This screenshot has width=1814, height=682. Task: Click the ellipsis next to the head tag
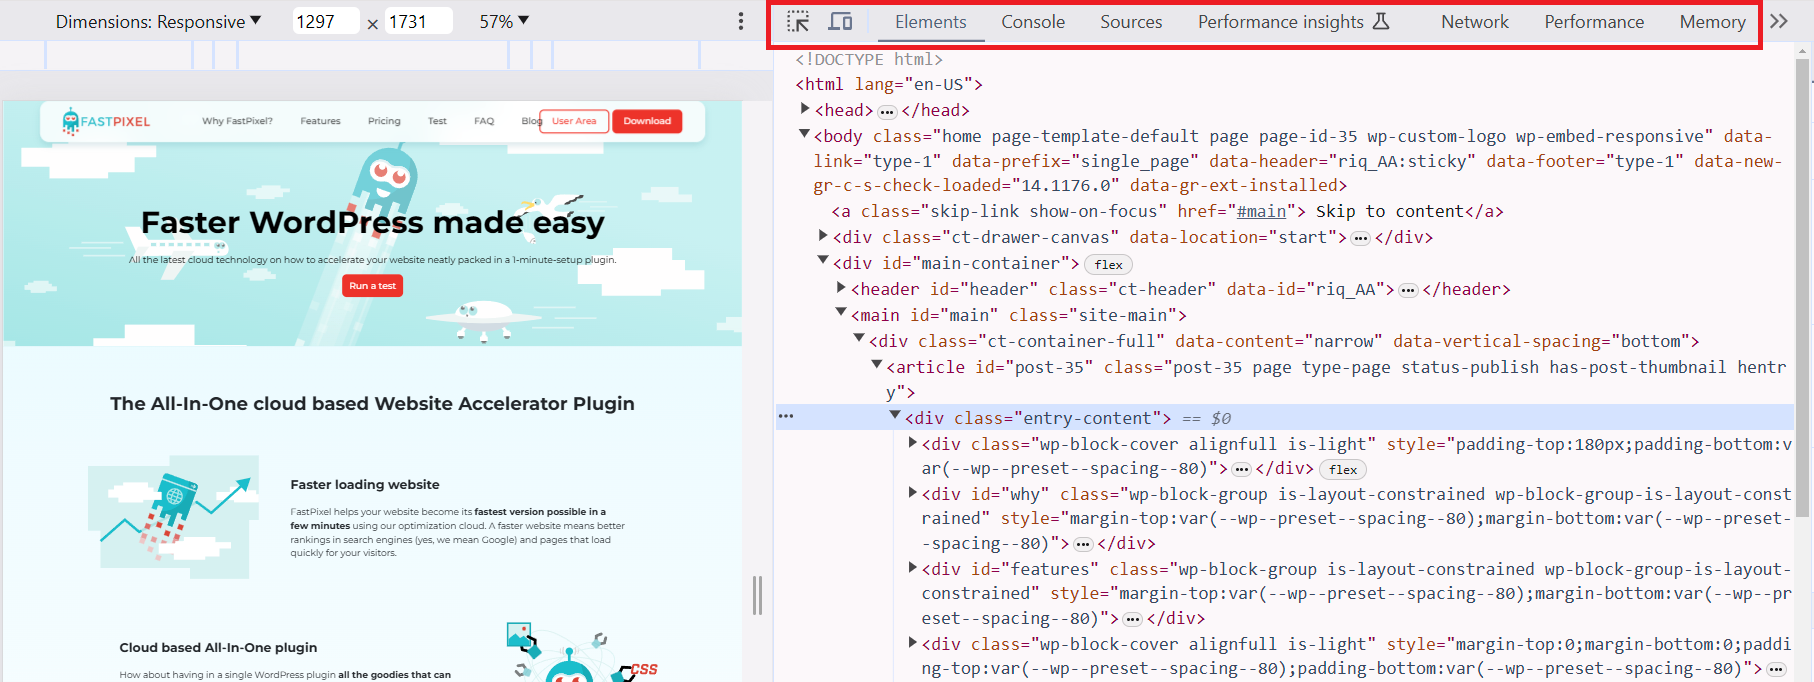887,111
